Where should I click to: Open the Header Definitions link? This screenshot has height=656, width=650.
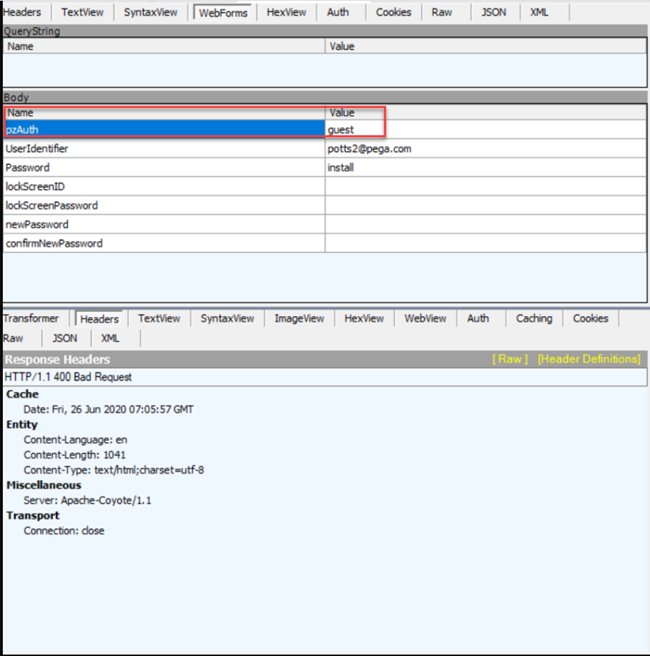pos(588,359)
